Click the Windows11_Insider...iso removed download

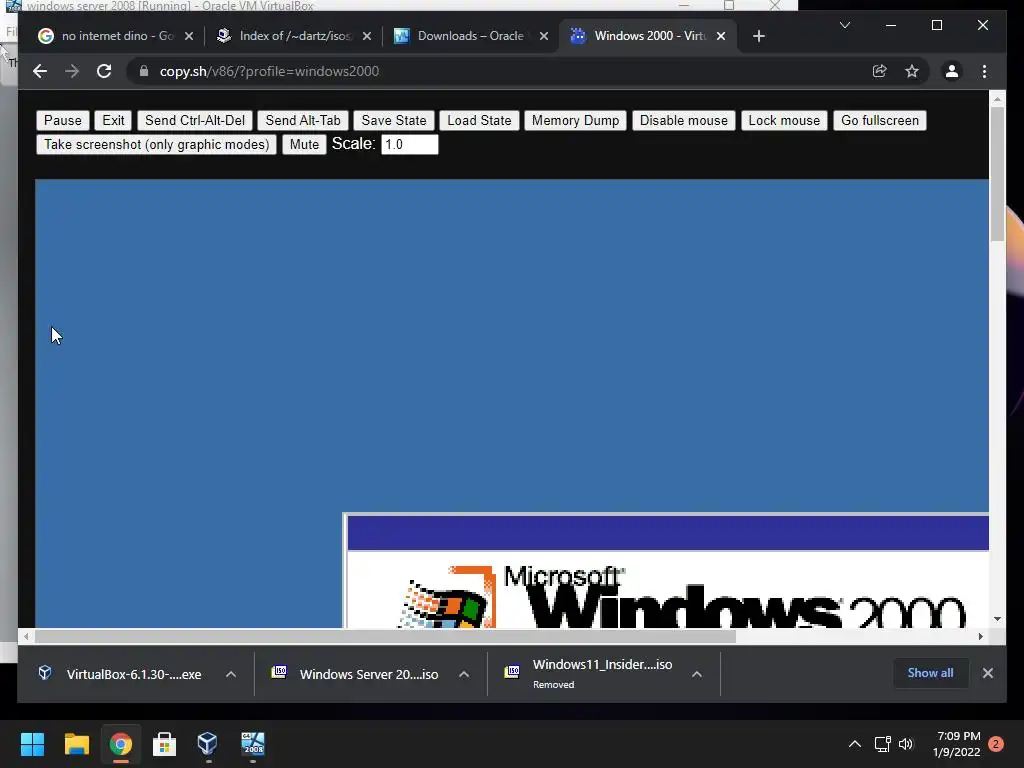pyautogui.click(x=589, y=674)
